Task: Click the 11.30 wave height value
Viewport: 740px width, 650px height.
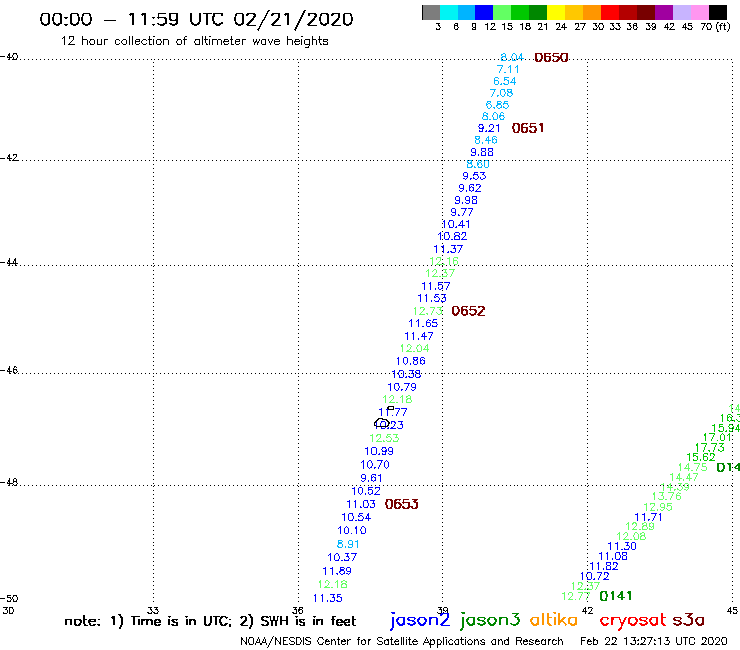Action: [x=622, y=546]
